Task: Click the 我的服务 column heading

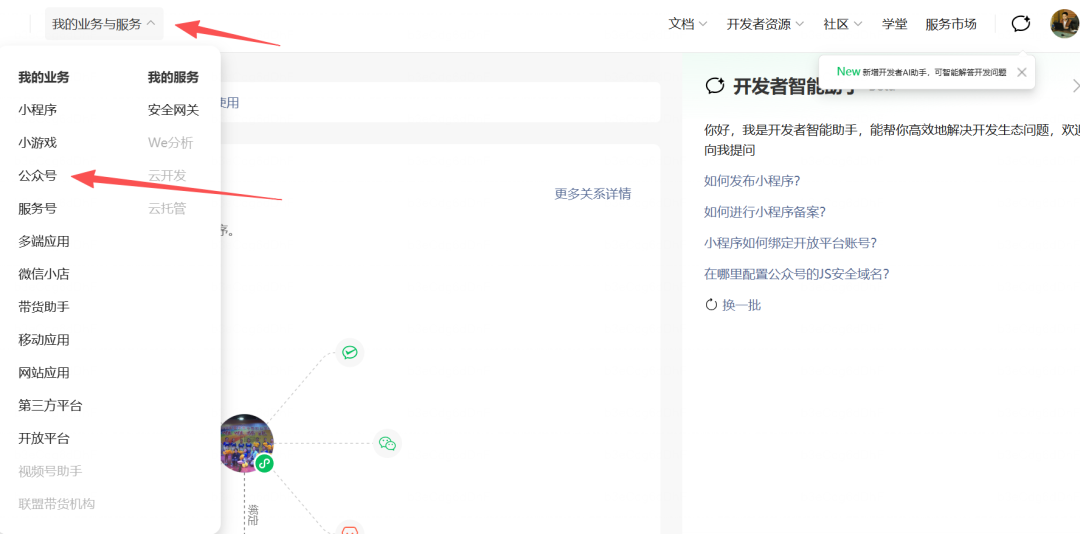Action: (174, 77)
